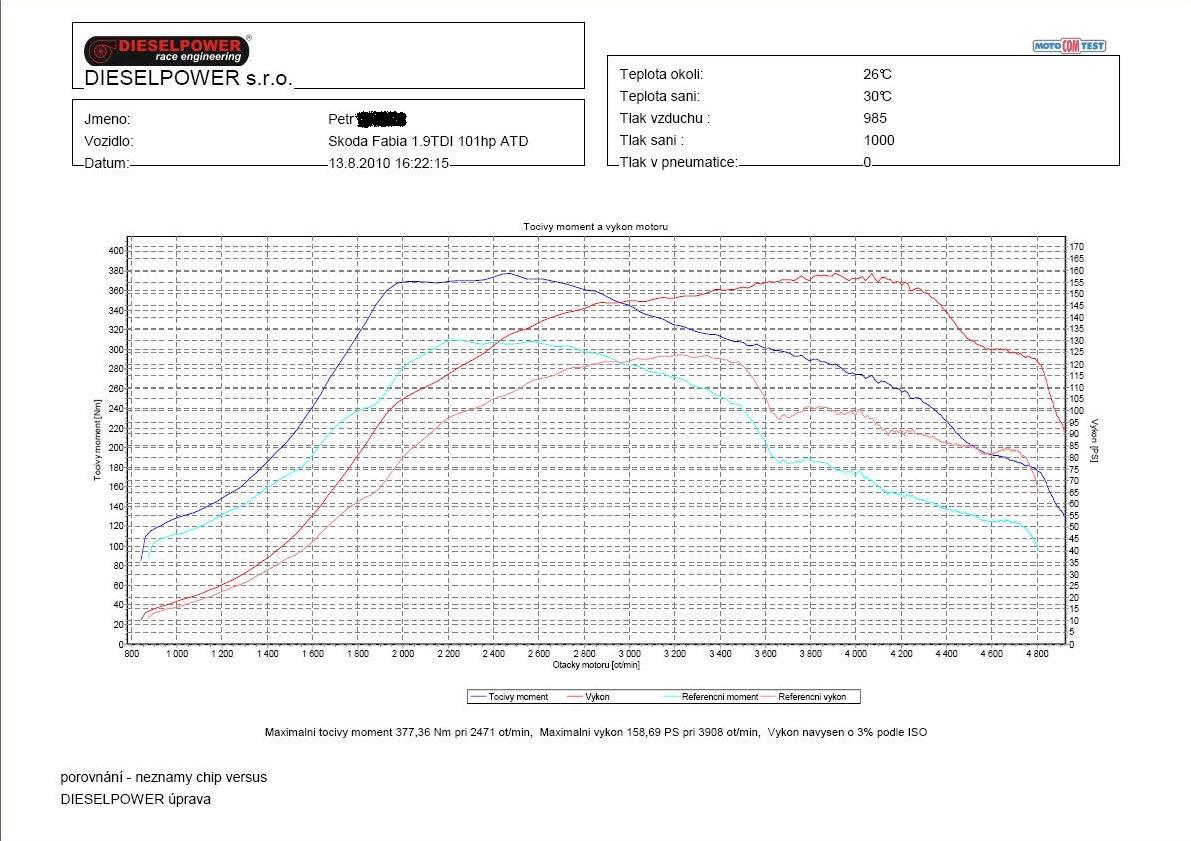Image resolution: width=1191 pixels, height=841 pixels.
Task: Click the Teplota sani value 30°C
Action: [877, 96]
